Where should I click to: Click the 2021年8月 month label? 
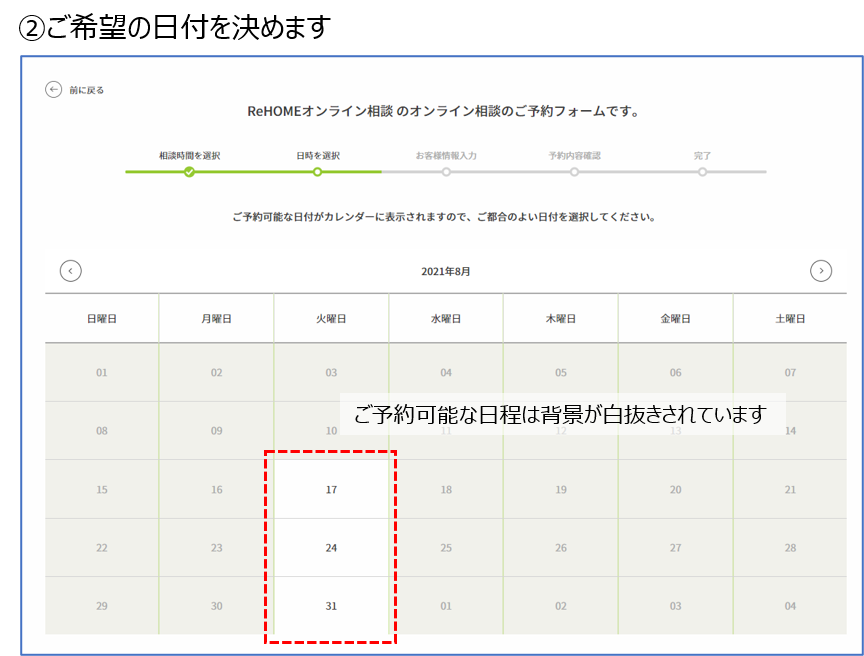445,271
